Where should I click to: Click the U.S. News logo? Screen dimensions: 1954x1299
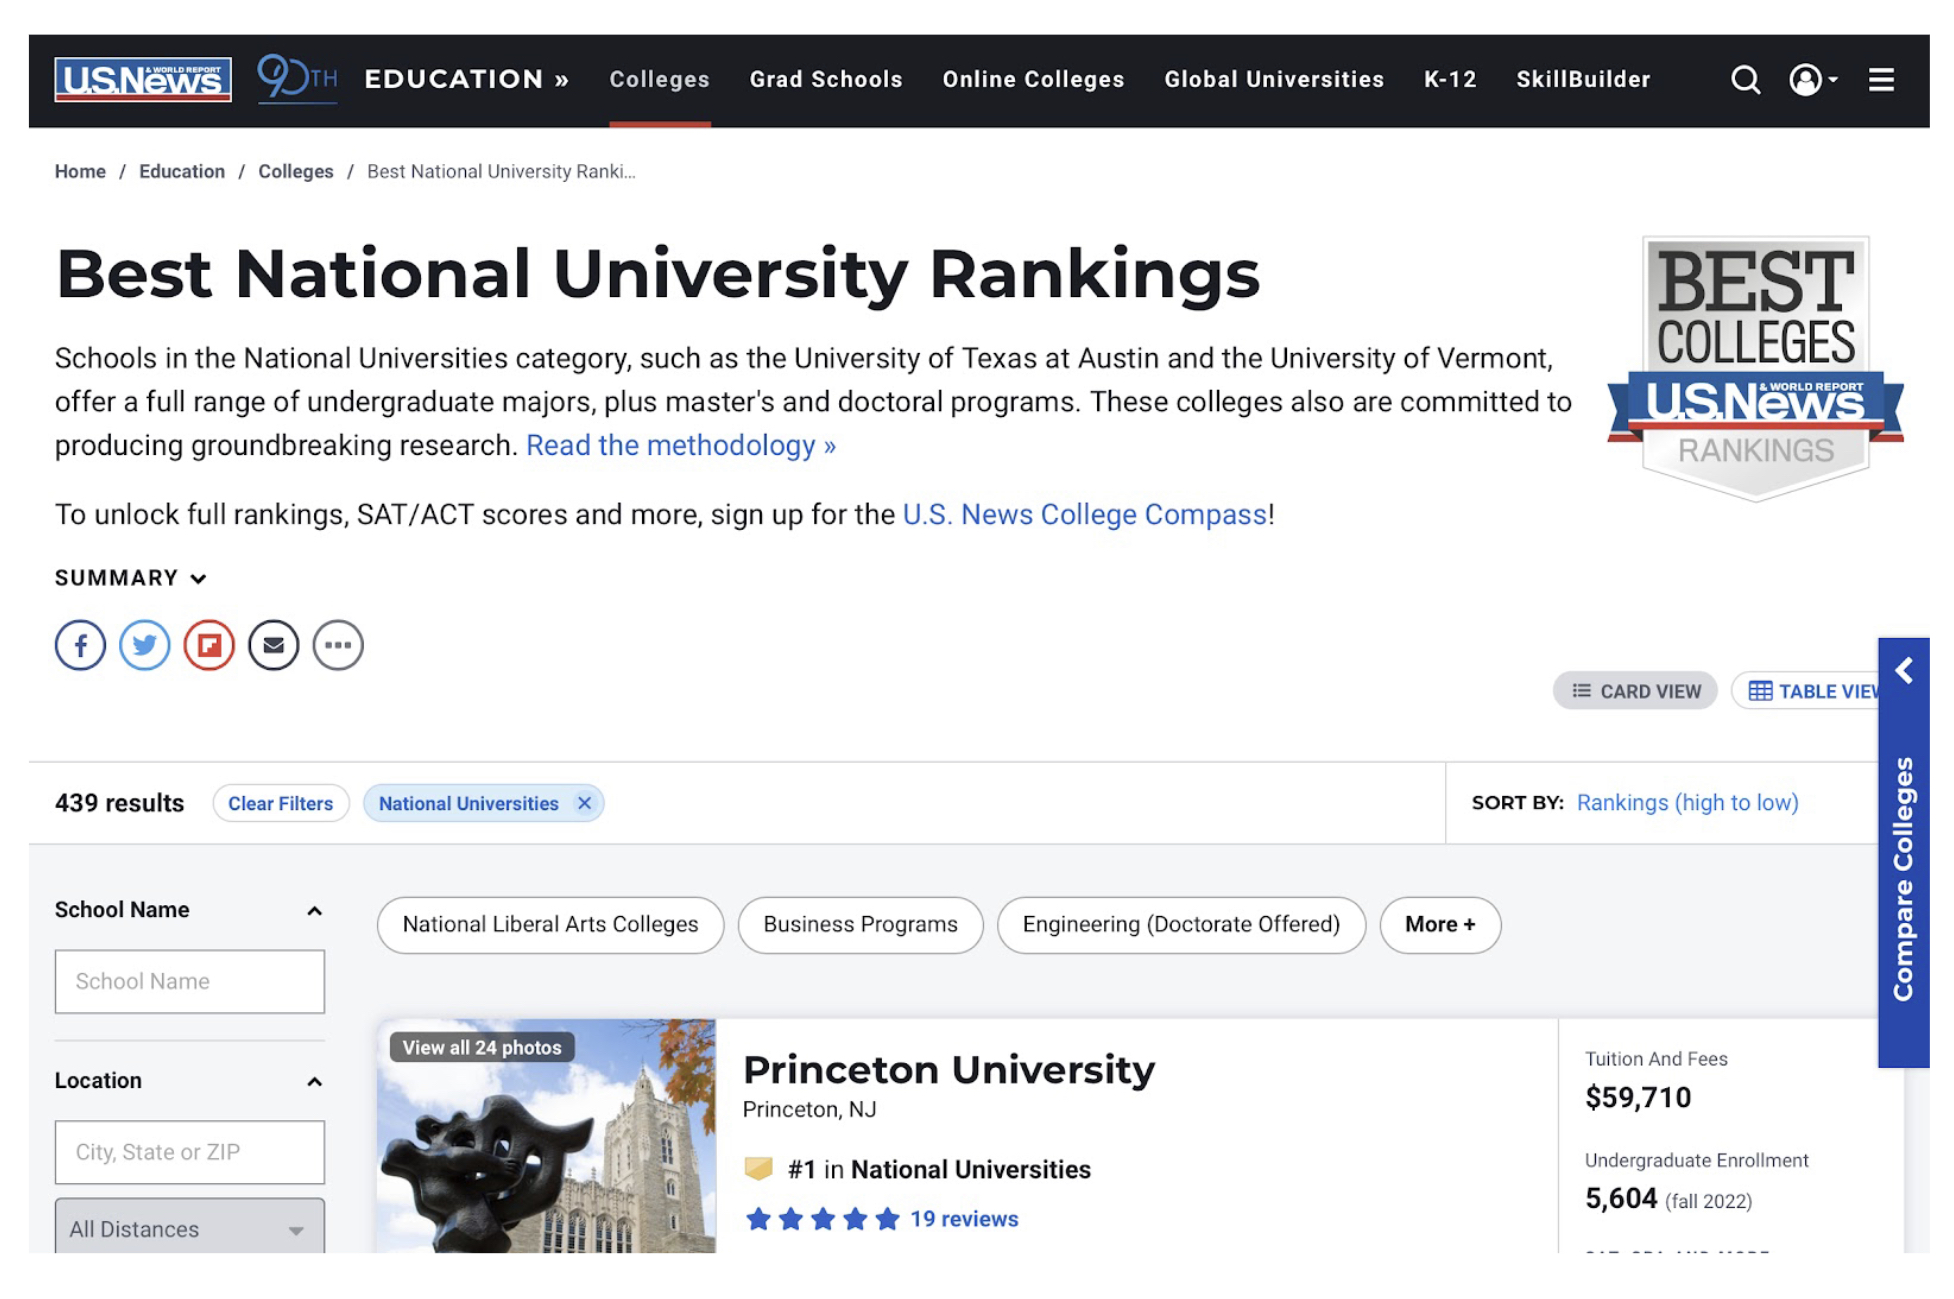click(x=142, y=80)
